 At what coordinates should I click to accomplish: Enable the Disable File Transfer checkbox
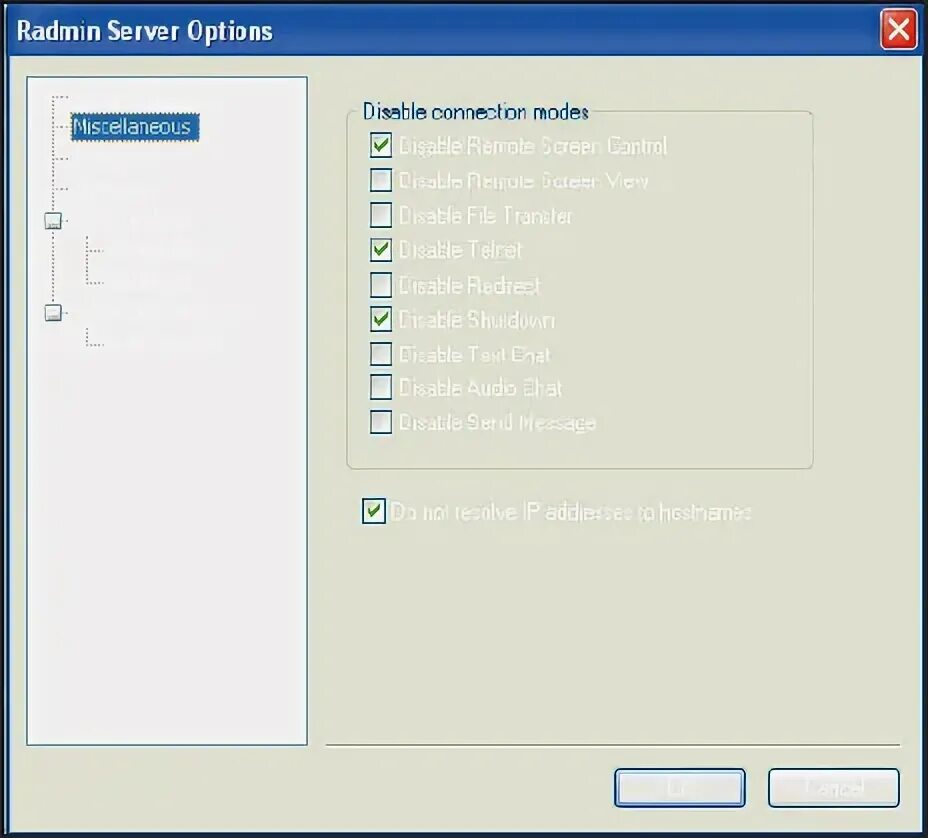(381, 215)
